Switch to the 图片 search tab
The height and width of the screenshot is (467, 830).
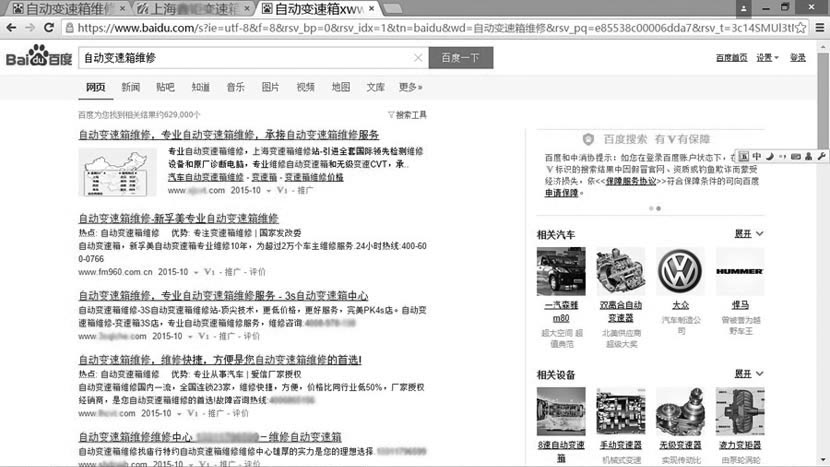click(270, 88)
